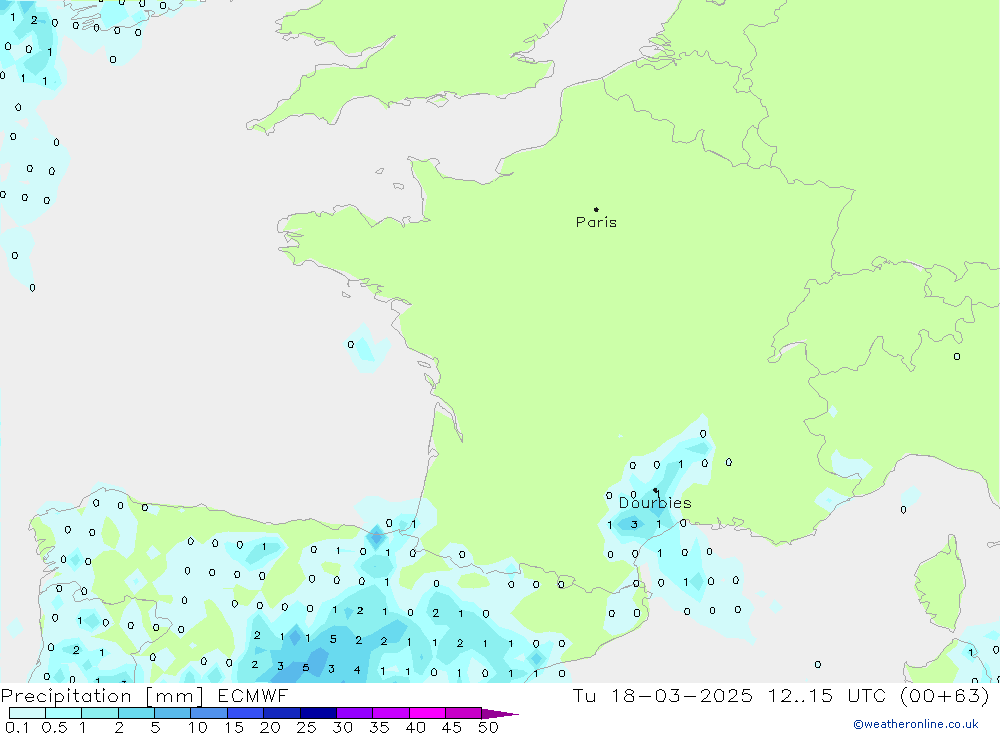Image resolution: width=1000 pixels, height=733 pixels.
Task: Pick the palest cyan 0.1–0.5 legend swatch
Action: [x=27, y=713]
